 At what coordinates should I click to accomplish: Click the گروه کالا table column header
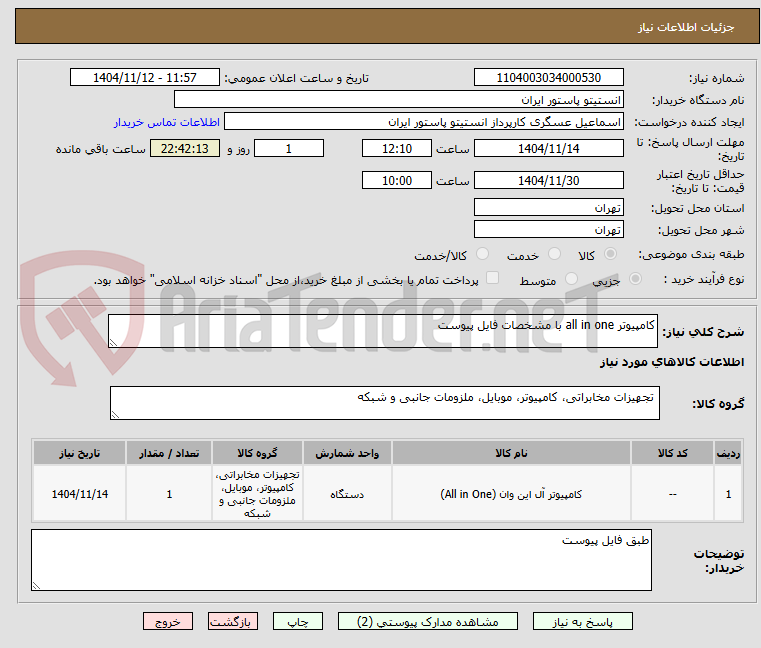[x=257, y=453]
